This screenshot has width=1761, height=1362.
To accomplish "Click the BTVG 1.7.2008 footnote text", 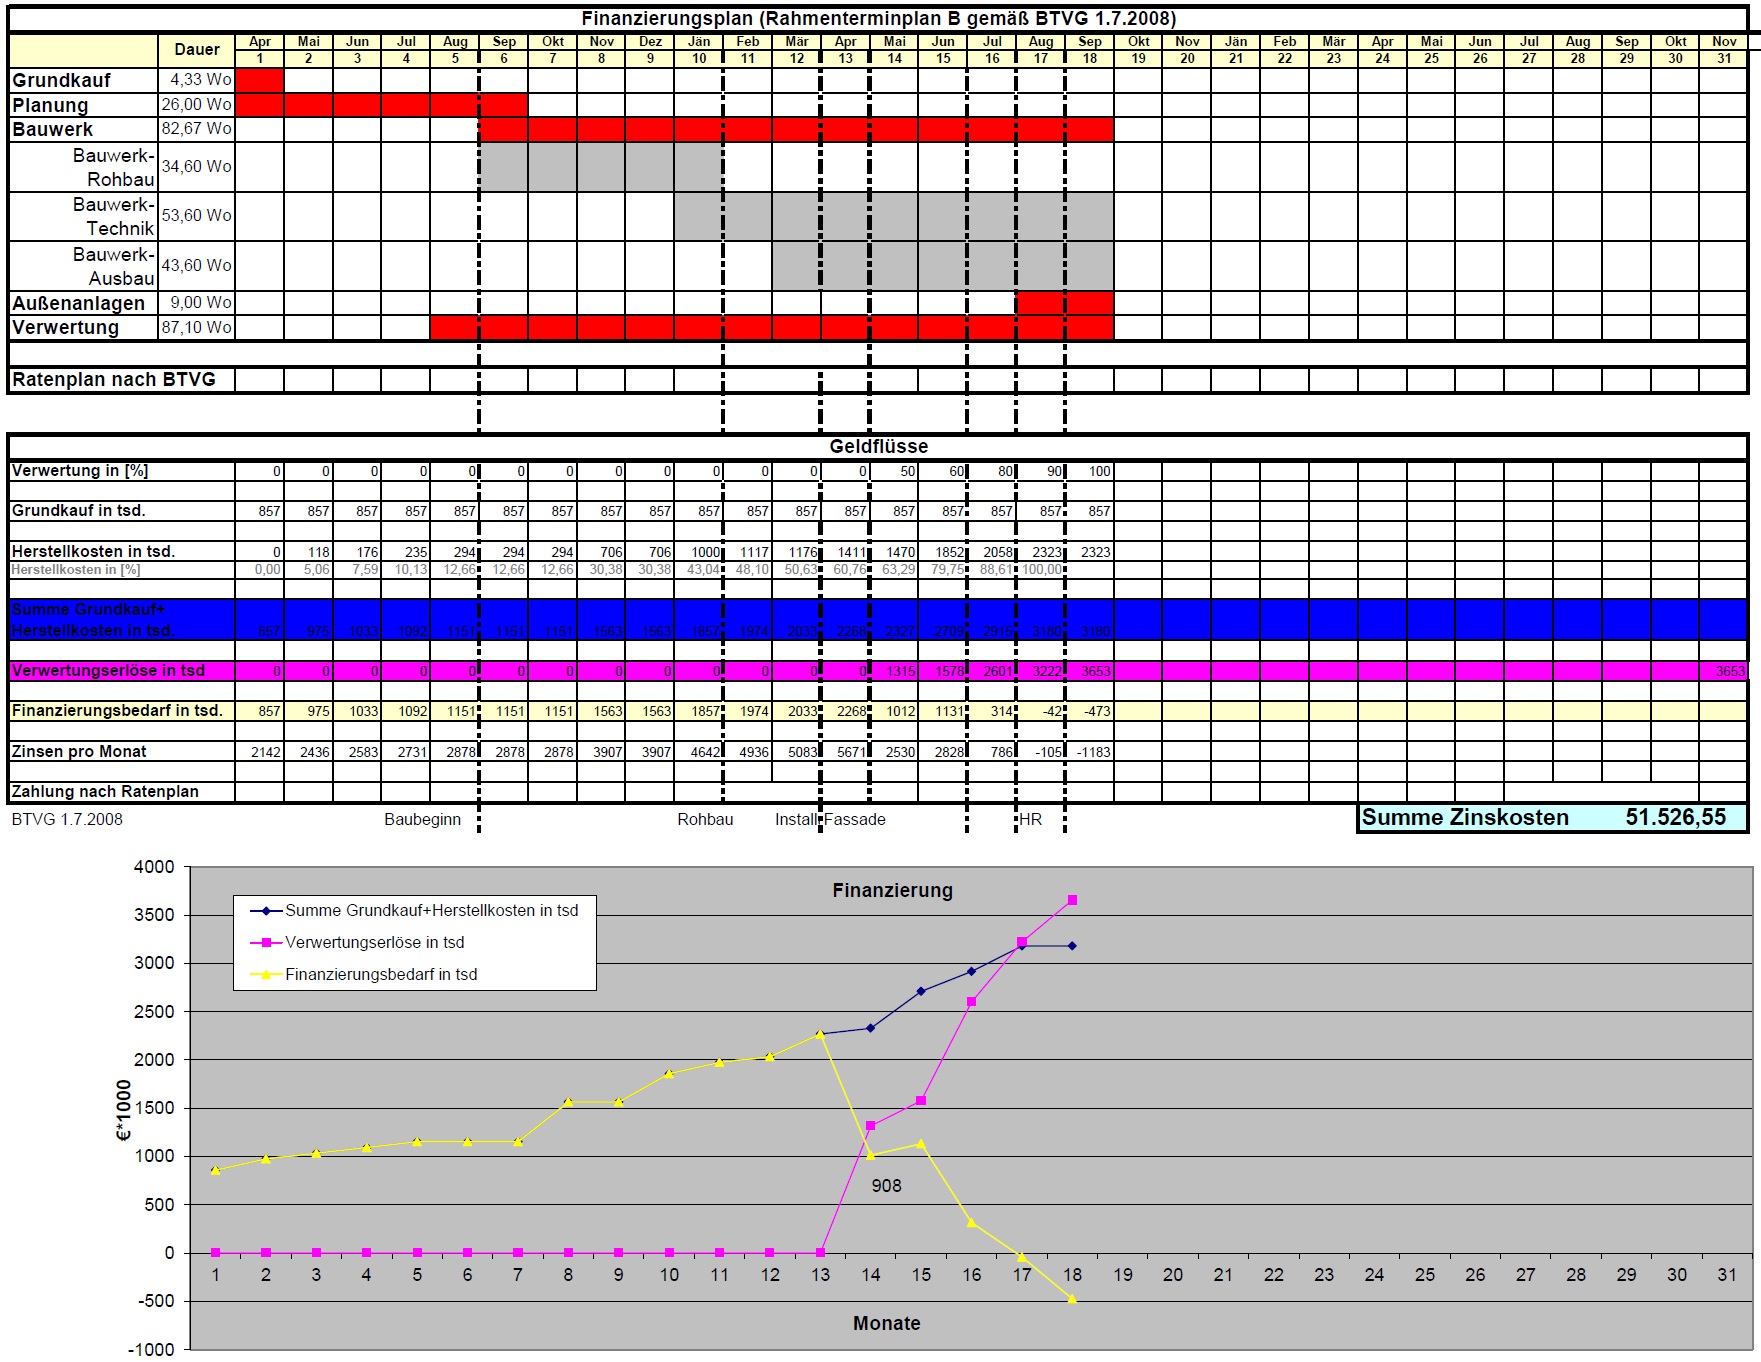I will click(67, 820).
